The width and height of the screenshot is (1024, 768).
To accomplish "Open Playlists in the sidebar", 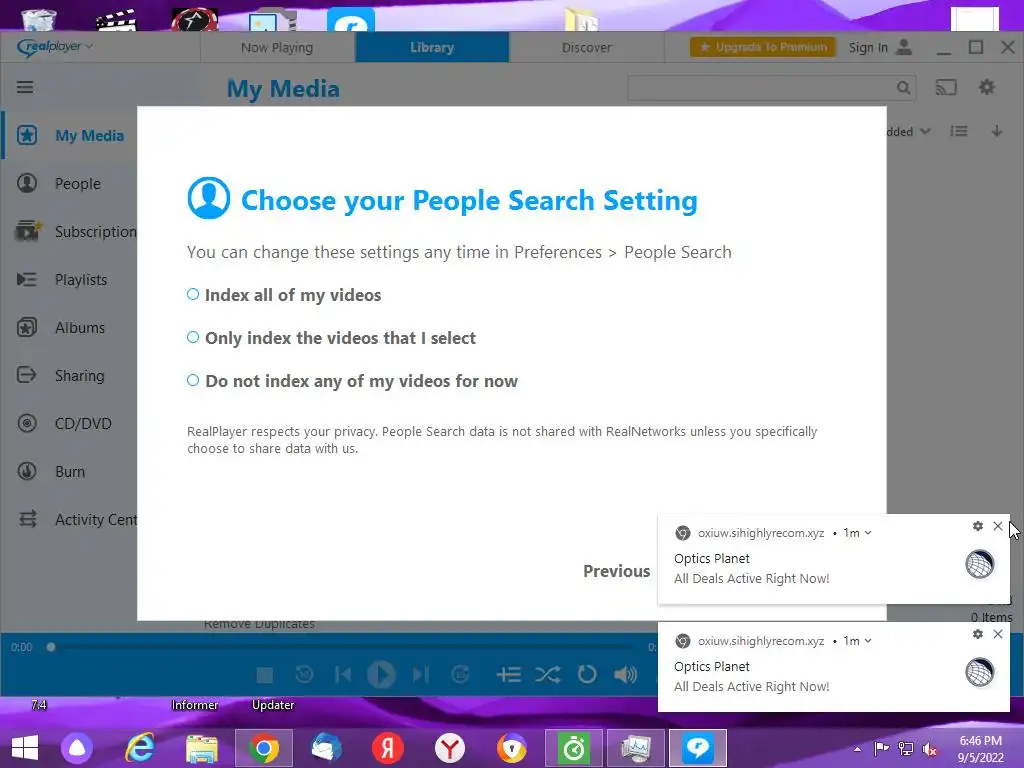I will 70,280.
